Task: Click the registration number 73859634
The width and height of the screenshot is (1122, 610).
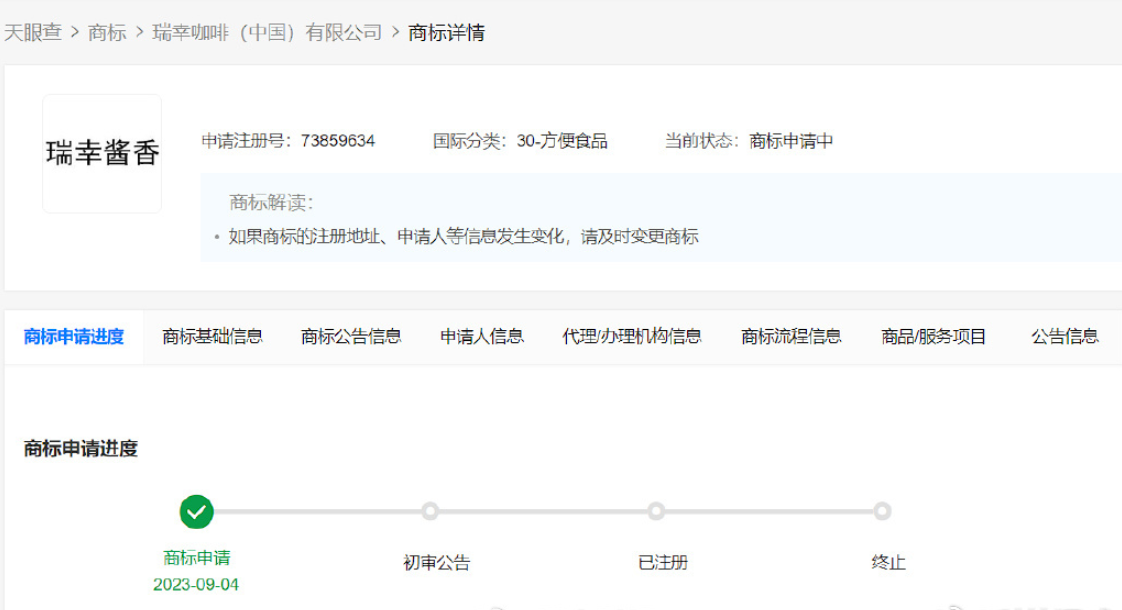Action: coord(338,141)
